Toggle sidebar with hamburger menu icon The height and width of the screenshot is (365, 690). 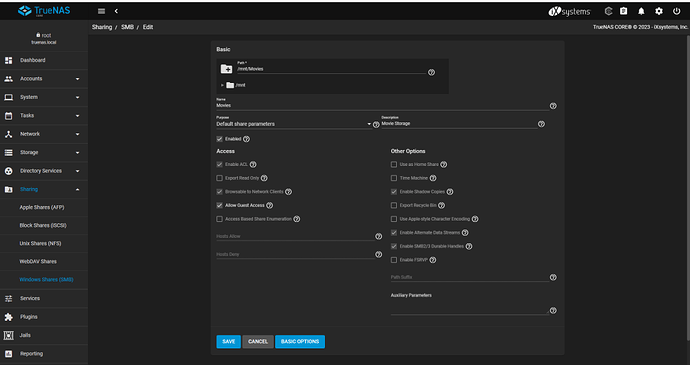(x=102, y=11)
